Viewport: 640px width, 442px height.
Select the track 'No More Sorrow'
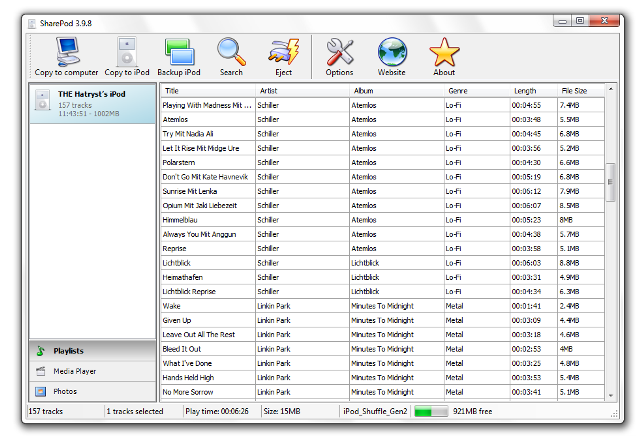click(383, 392)
